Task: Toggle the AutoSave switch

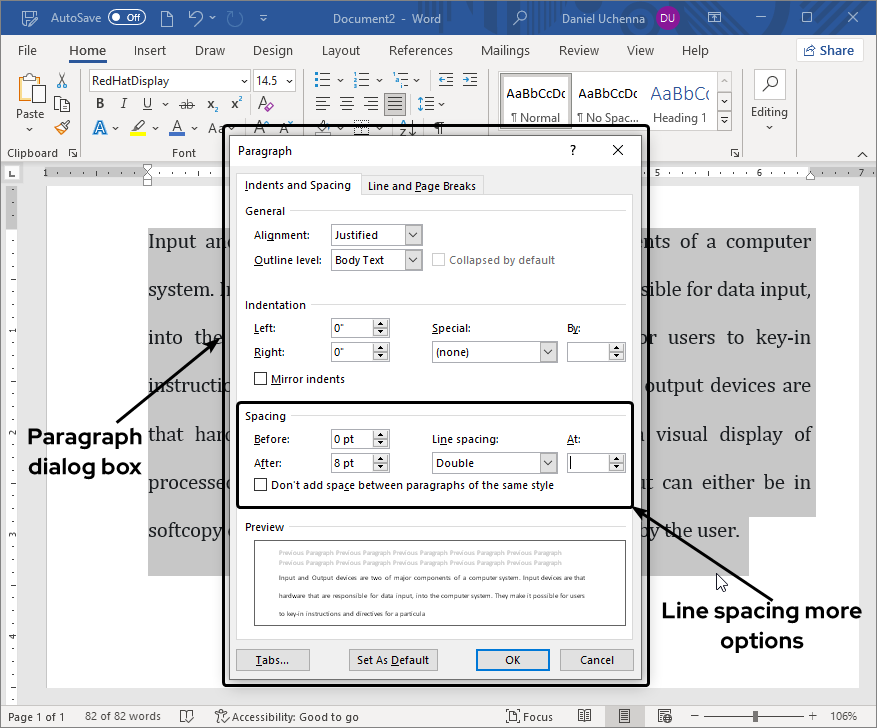Action: tap(126, 18)
